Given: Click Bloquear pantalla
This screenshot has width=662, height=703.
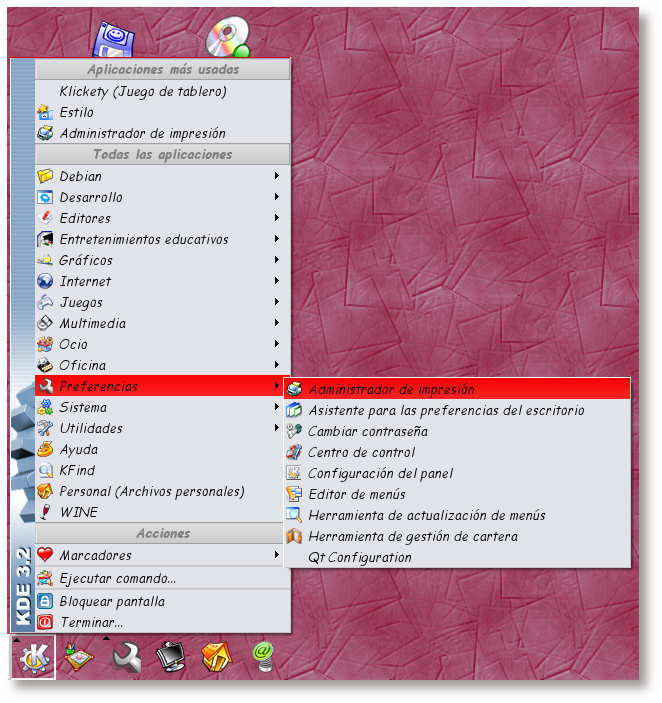Looking at the screenshot, I should click(112, 601).
